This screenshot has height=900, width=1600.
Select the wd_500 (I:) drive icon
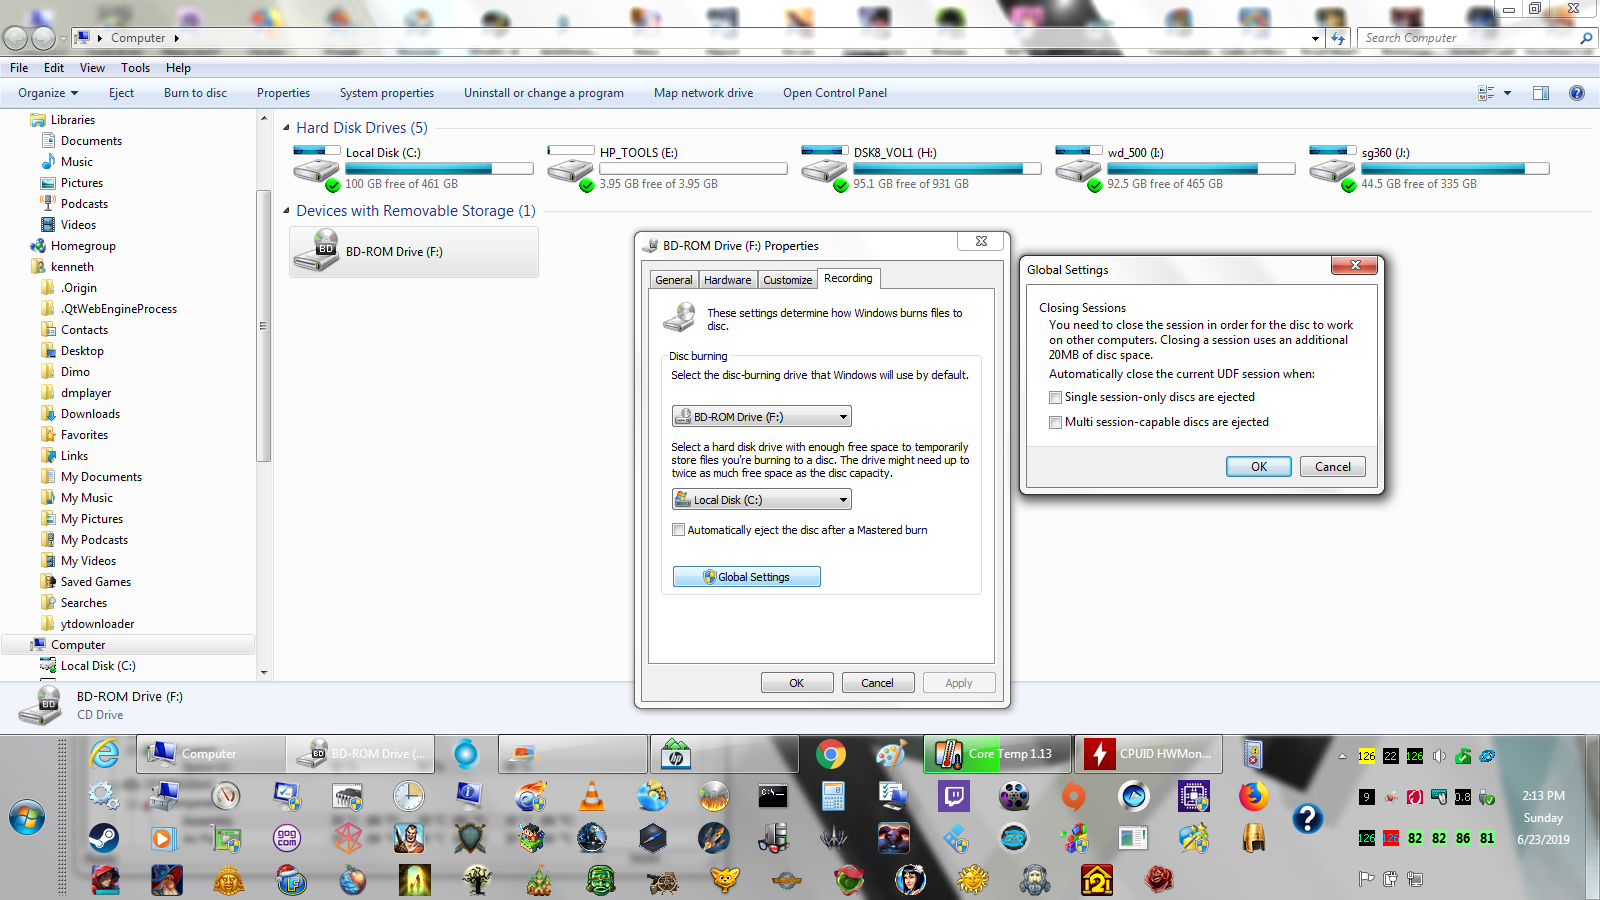coord(1078,167)
